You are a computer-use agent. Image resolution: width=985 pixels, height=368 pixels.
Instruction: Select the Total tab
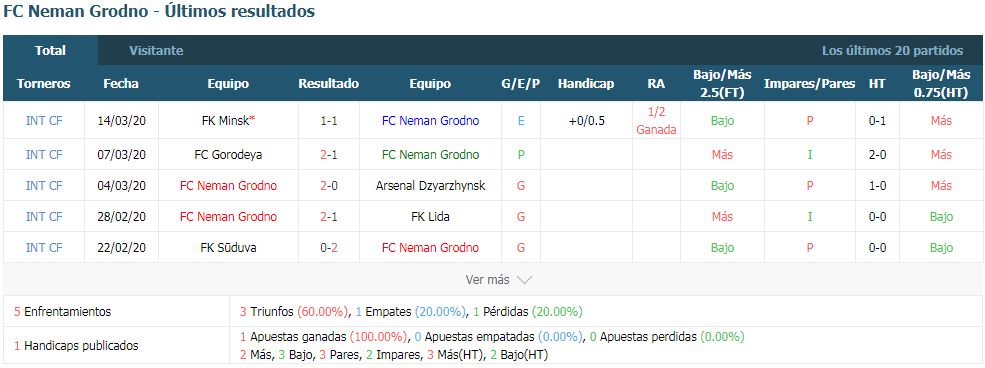[50, 51]
